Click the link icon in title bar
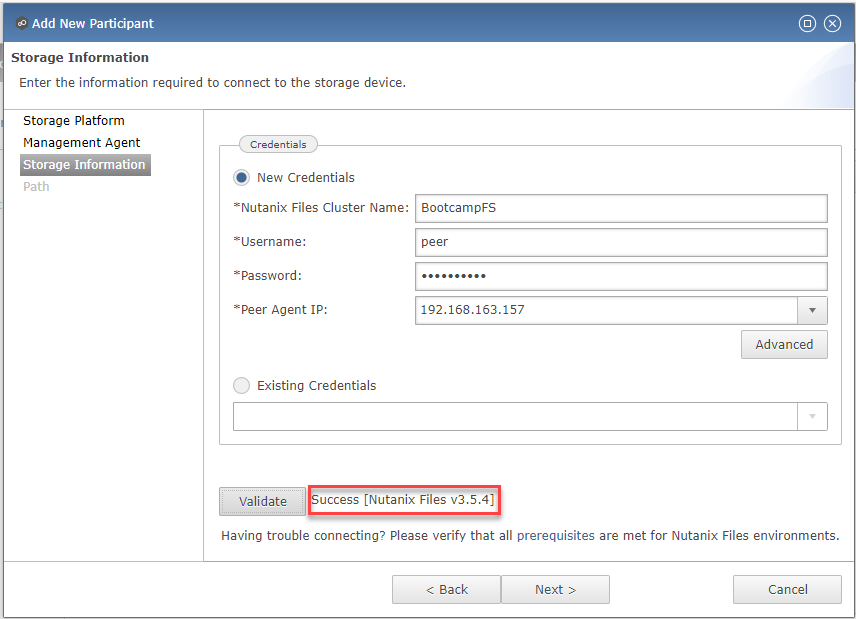856x619 pixels. [x=21, y=23]
